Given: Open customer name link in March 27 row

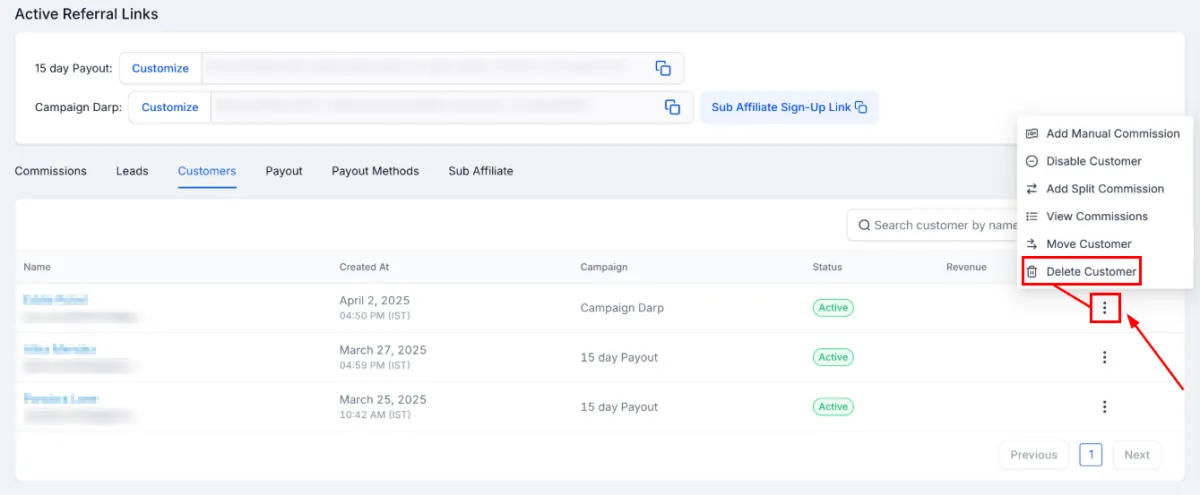Looking at the screenshot, I should click(x=60, y=349).
